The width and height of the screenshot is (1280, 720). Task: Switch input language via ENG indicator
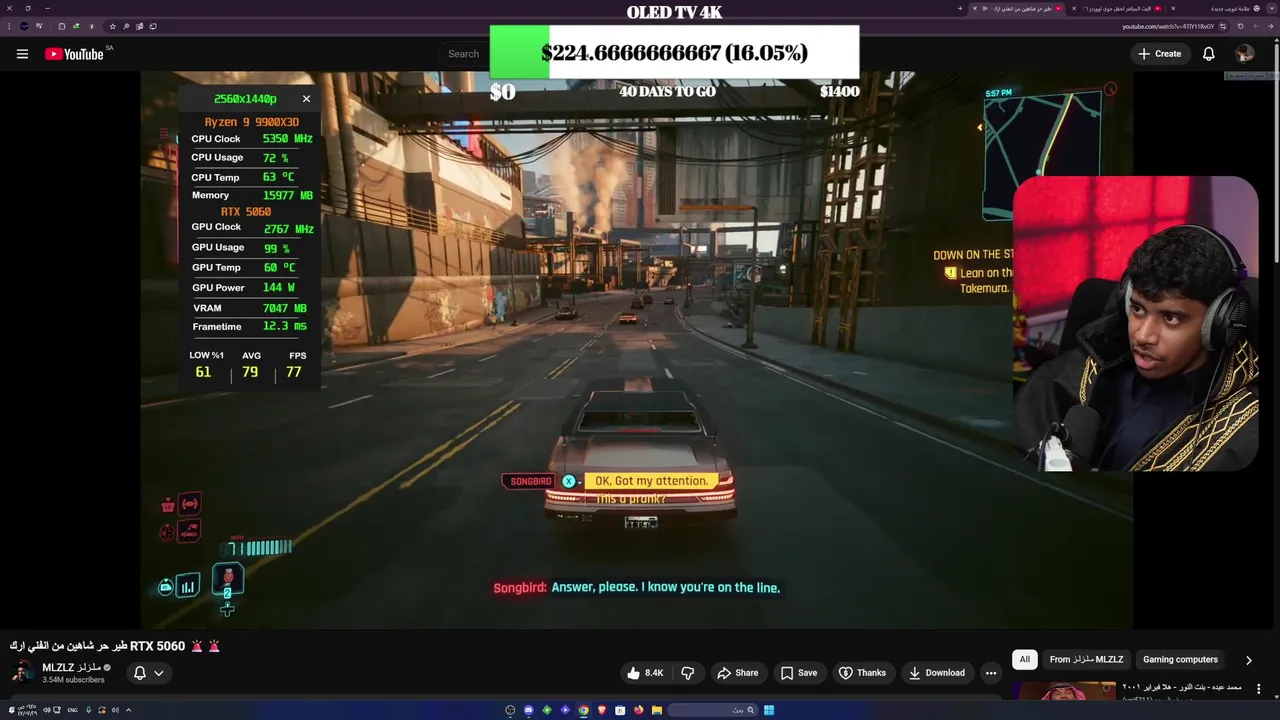[x=73, y=711]
